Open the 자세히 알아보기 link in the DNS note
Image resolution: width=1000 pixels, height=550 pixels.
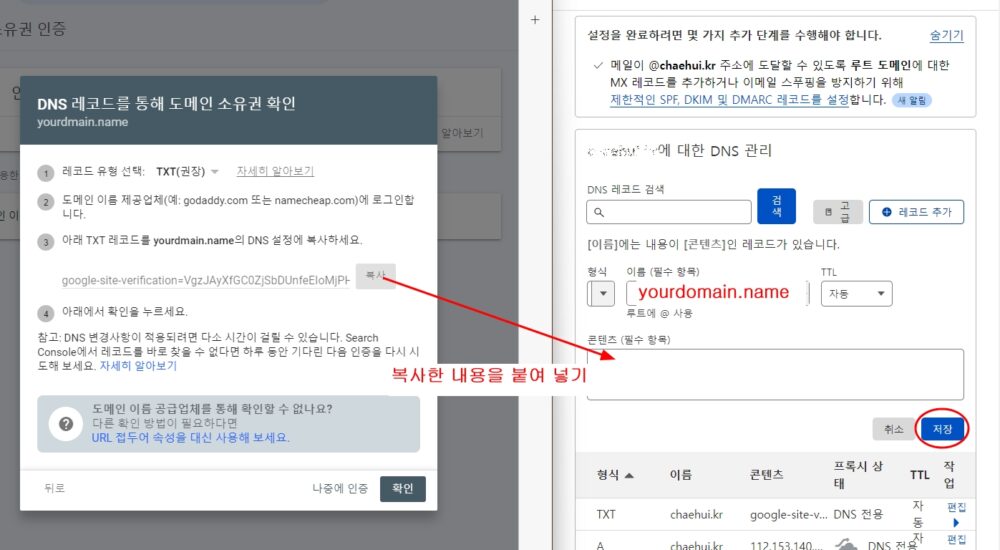click(x=138, y=366)
